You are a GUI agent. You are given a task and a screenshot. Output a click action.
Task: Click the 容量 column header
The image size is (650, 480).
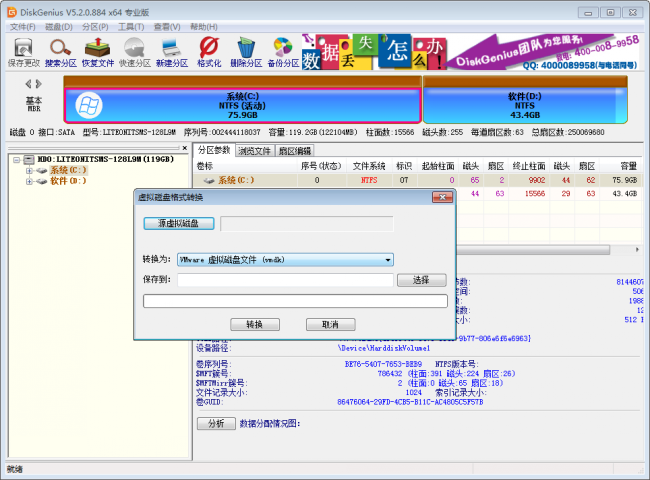tap(628, 166)
